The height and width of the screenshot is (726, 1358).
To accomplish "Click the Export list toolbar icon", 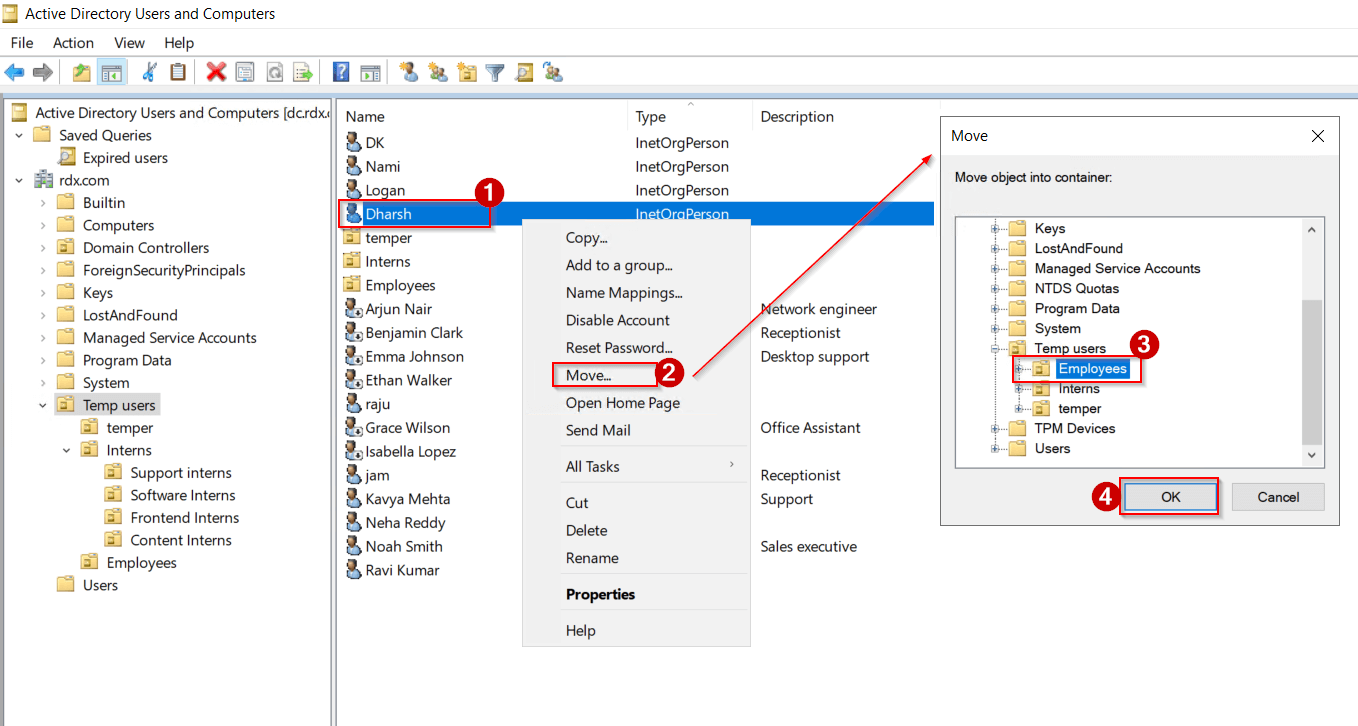I will [x=303, y=72].
